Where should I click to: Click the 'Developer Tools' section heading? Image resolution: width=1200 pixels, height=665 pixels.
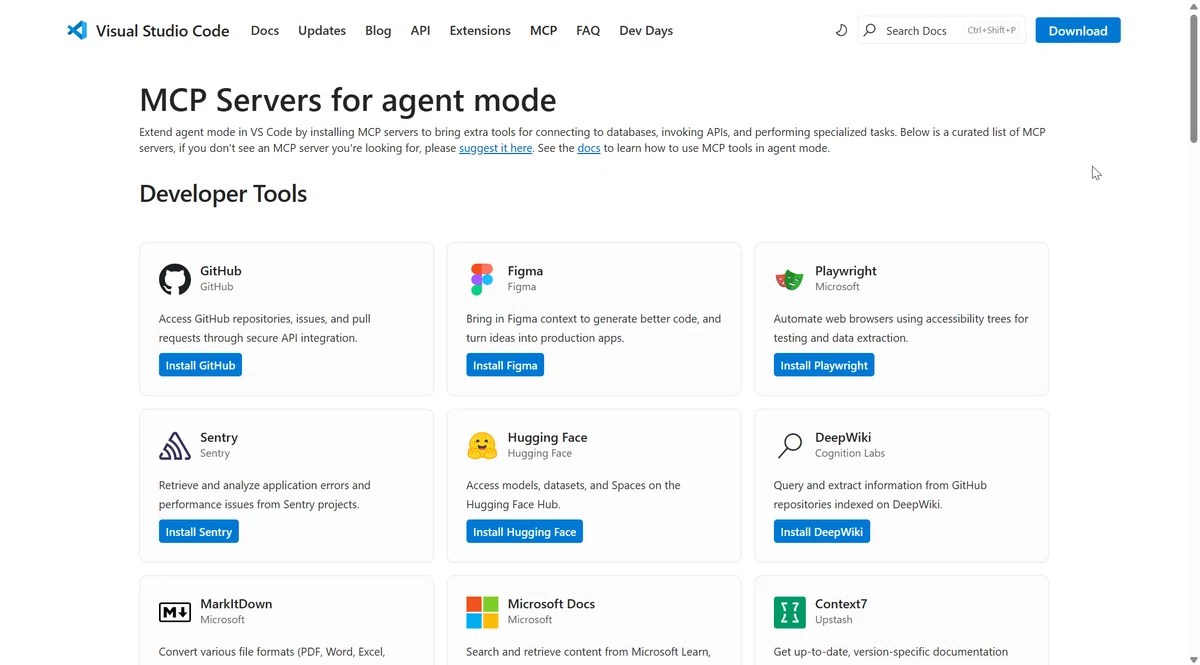point(223,193)
